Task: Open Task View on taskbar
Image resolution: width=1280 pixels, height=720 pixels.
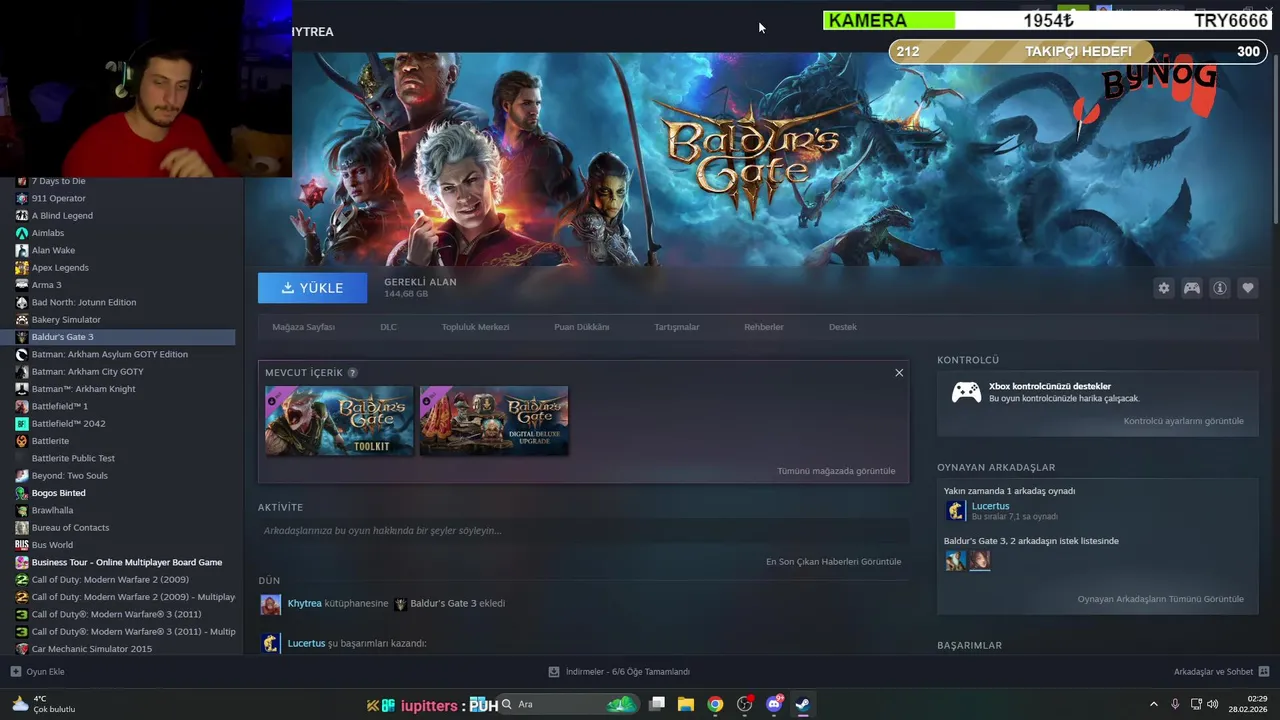Action: (657, 704)
